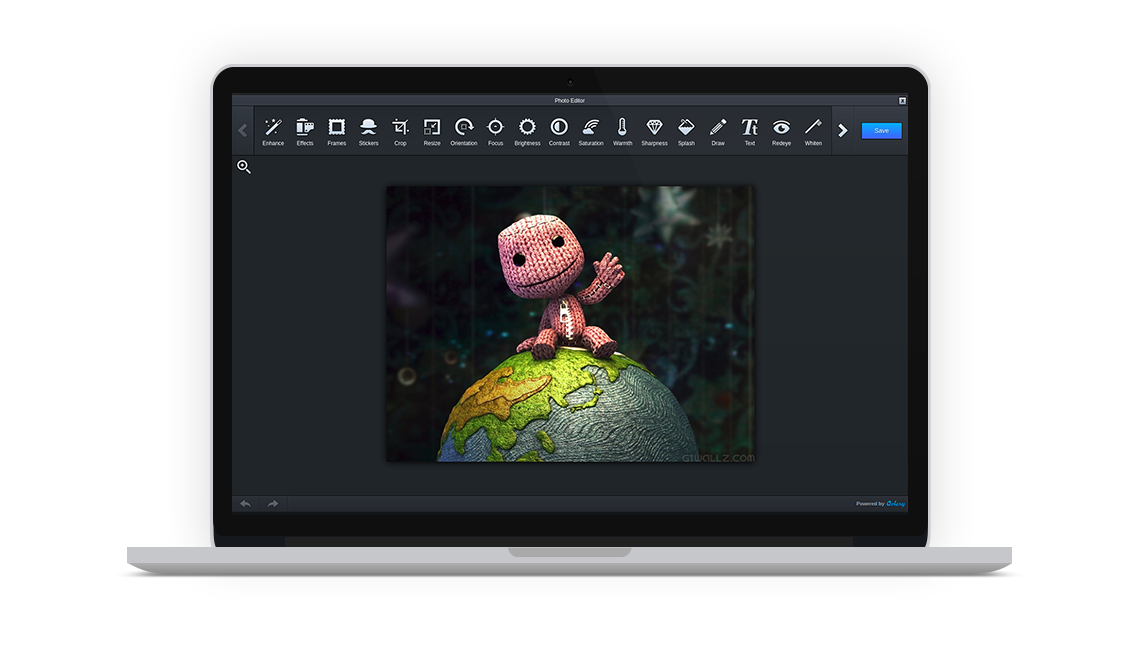Show more tools with right chevron

(x=843, y=130)
